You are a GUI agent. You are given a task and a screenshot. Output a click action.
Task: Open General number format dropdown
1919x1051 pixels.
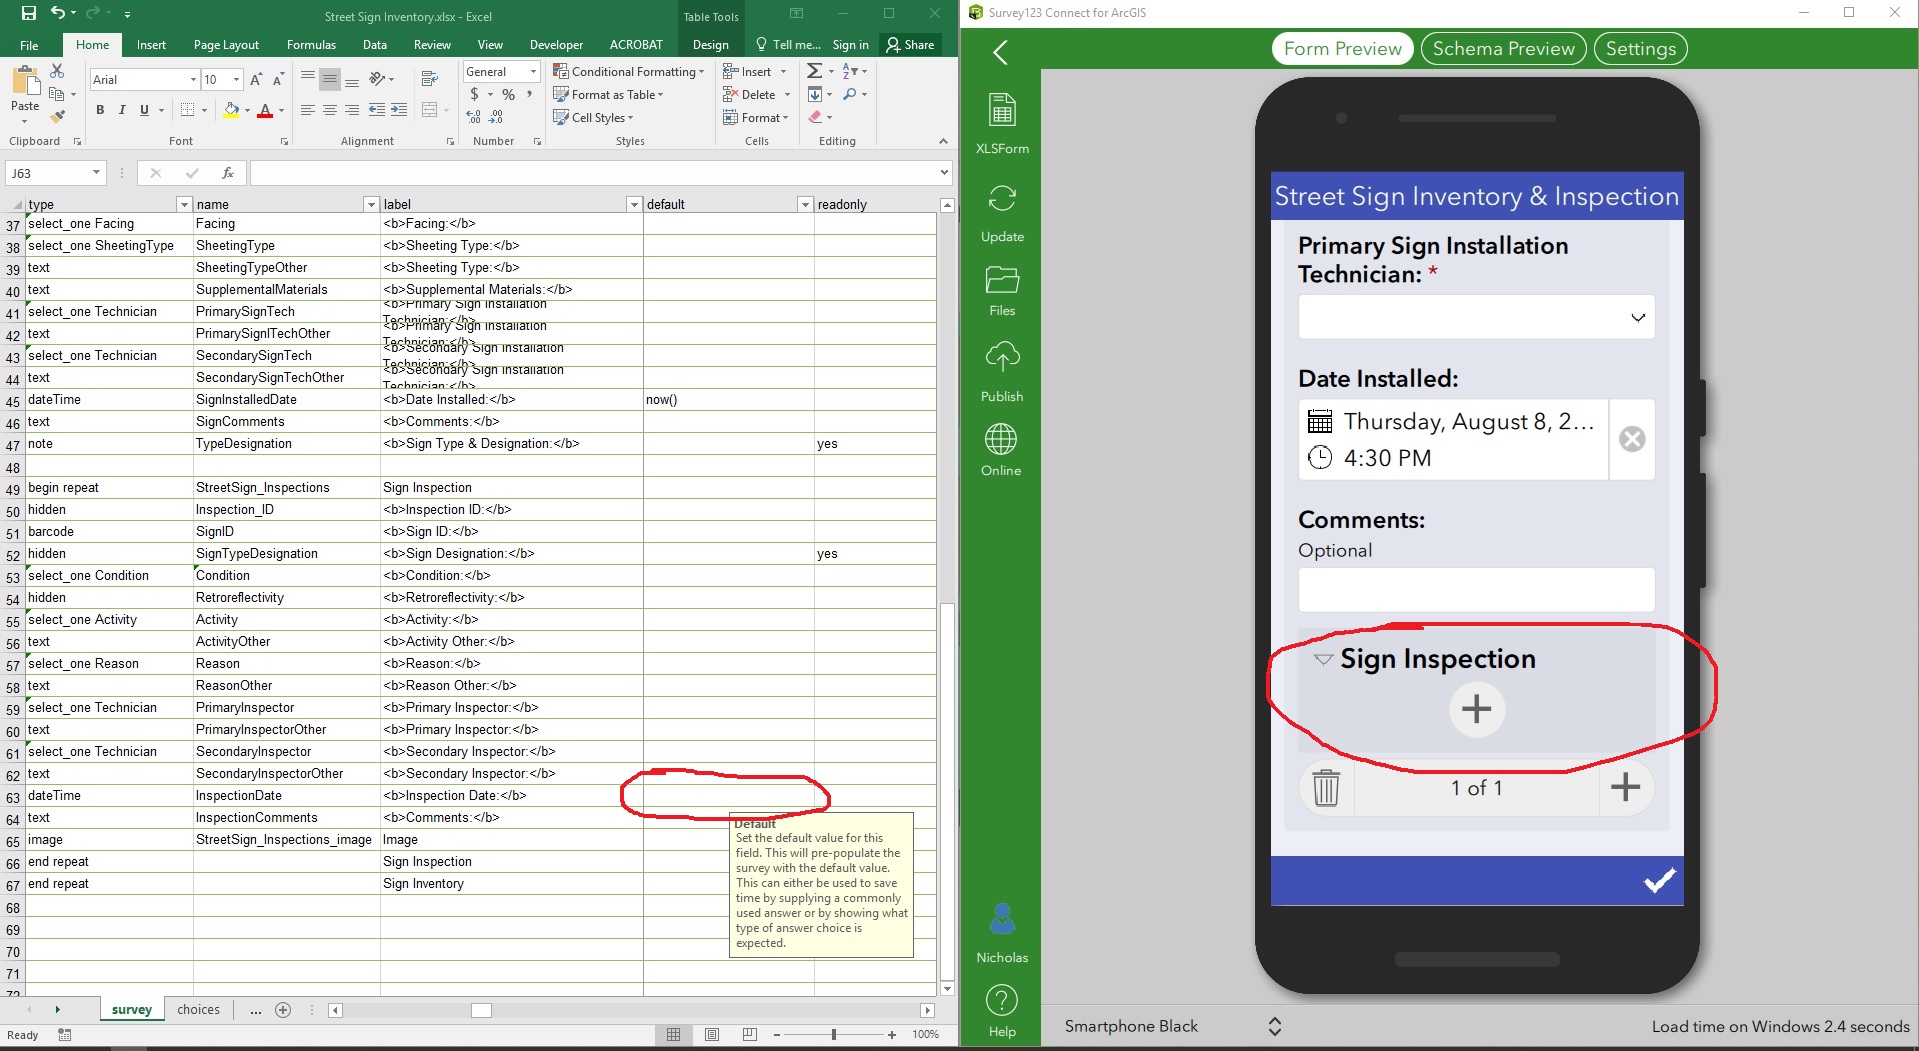click(533, 72)
